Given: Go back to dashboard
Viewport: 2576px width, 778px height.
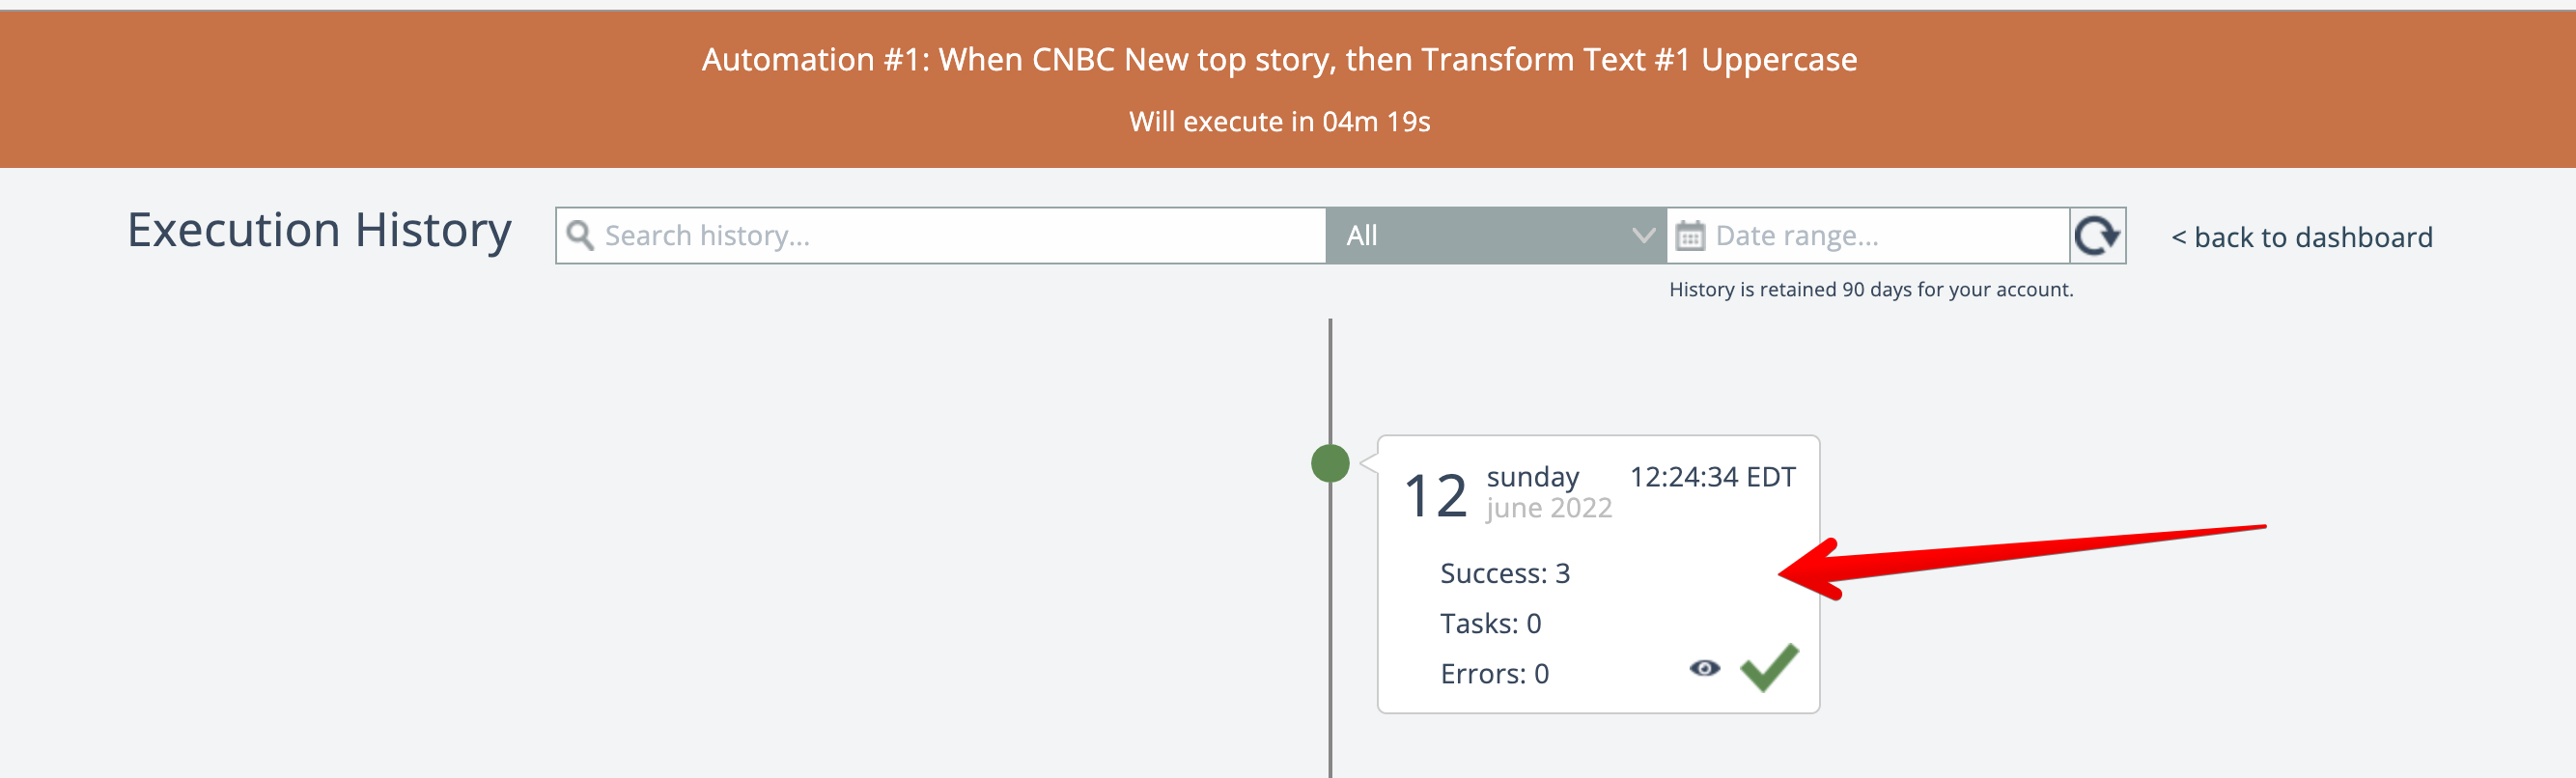Looking at the screenshot, I should coord(2302,238).
